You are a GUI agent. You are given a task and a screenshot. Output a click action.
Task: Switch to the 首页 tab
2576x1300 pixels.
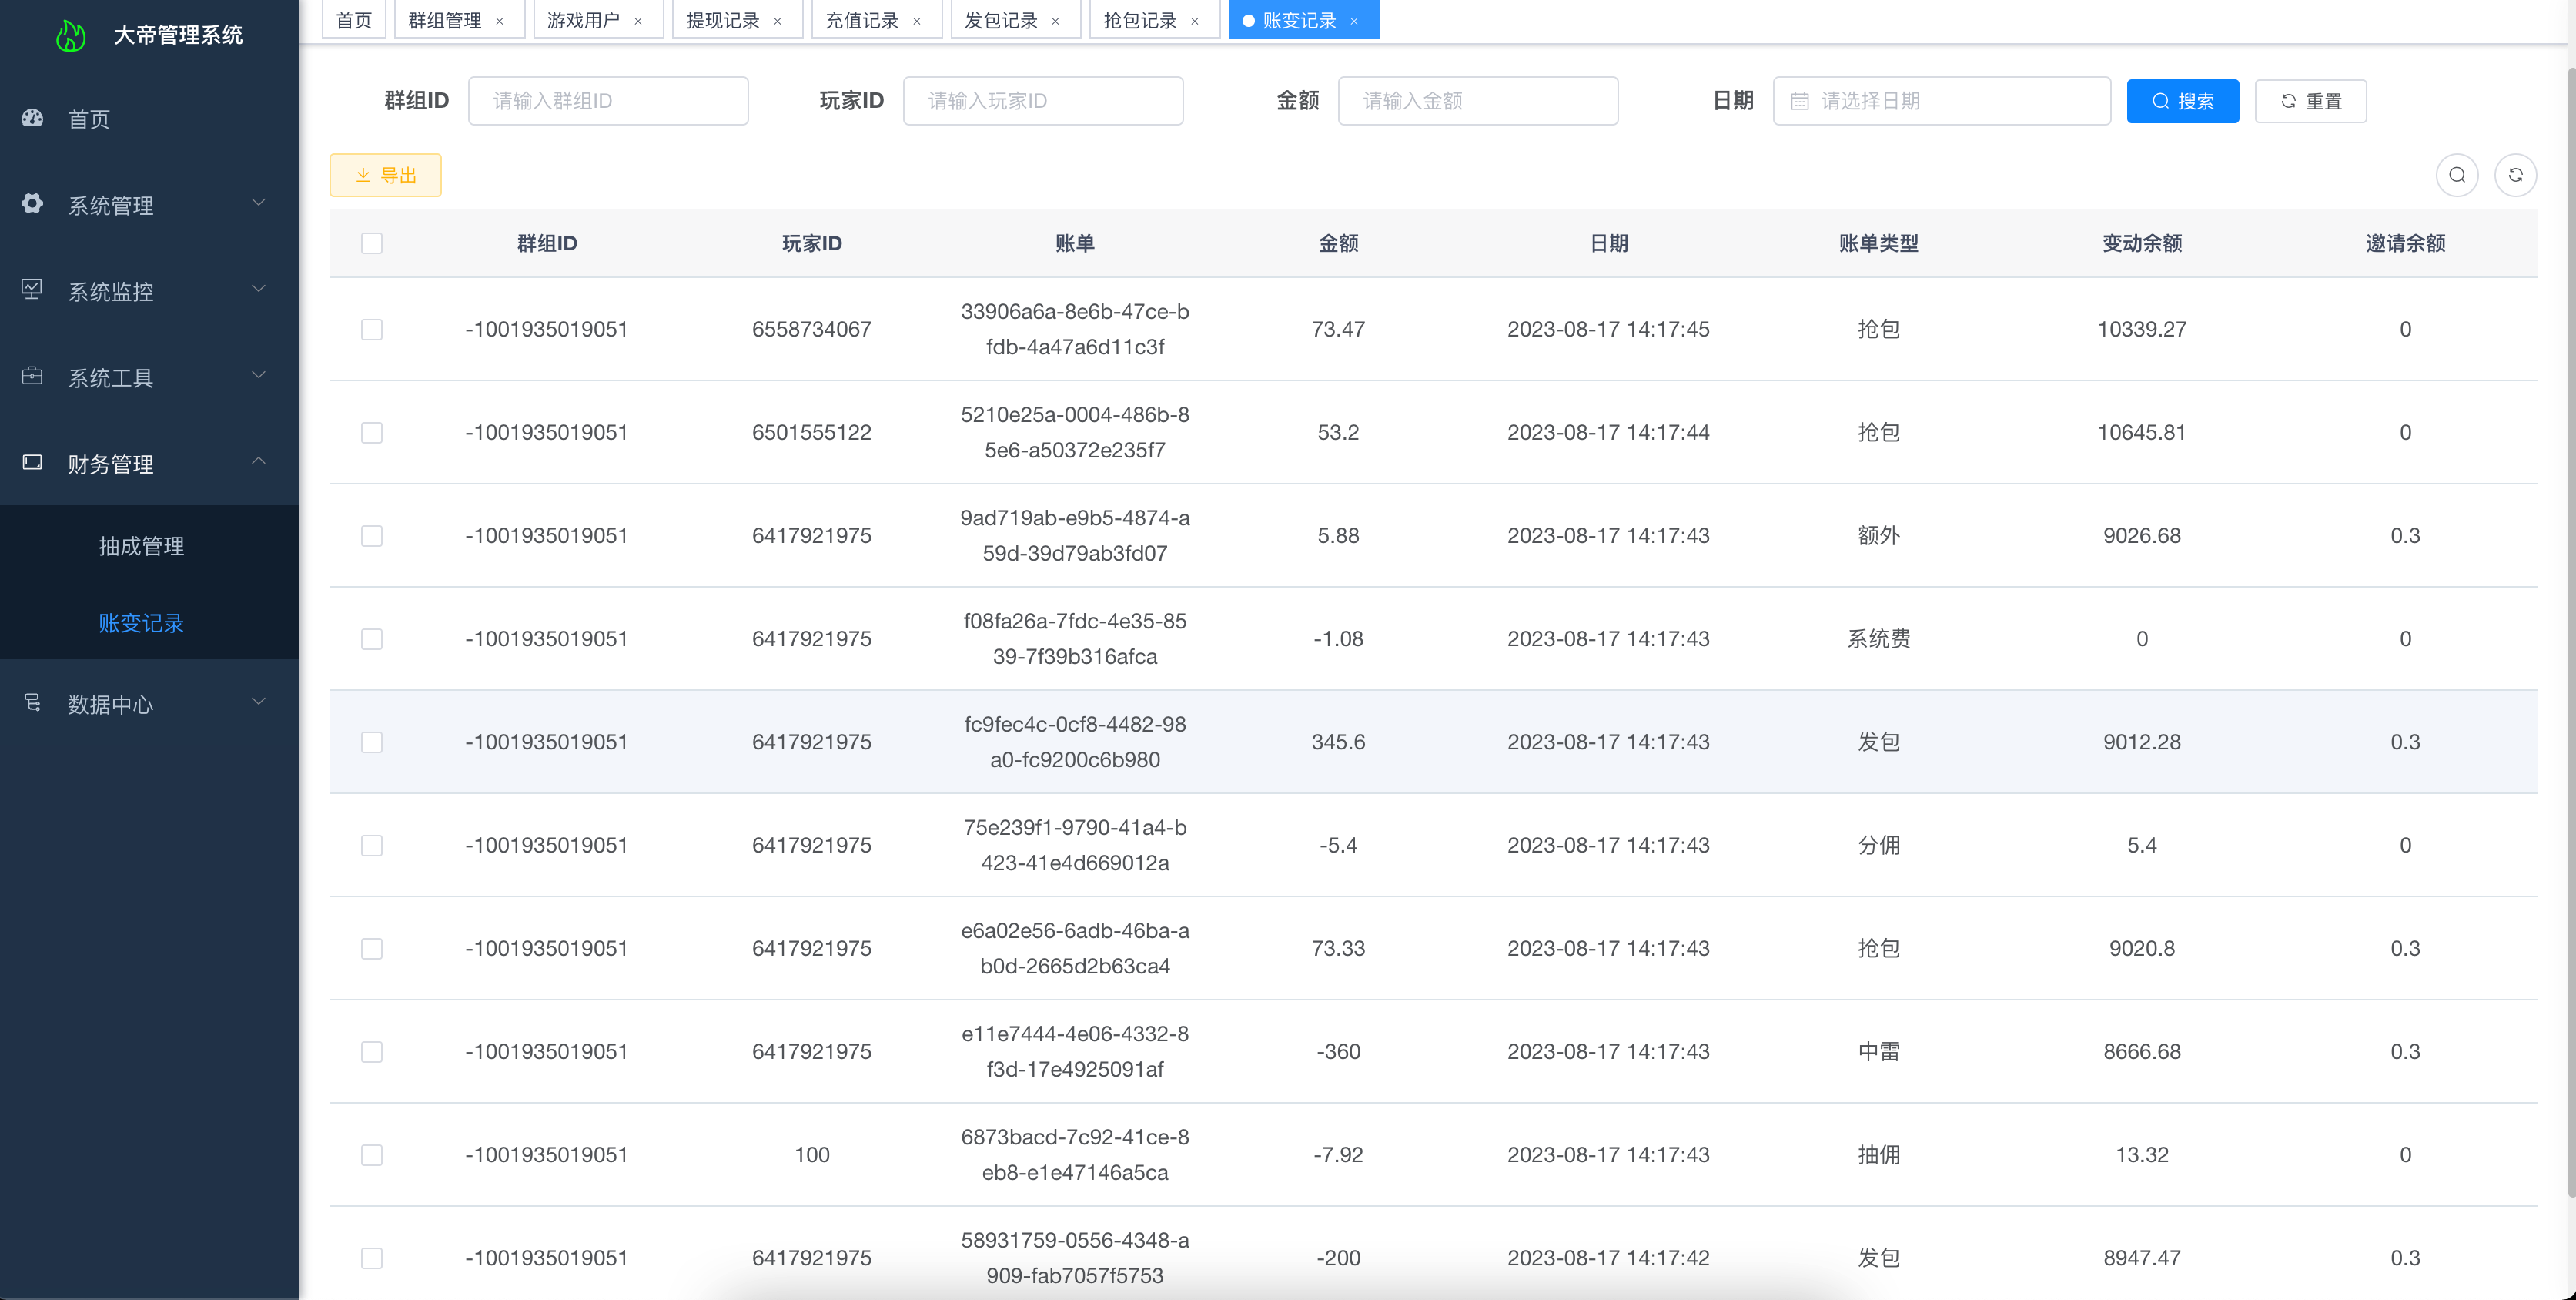pyautogui.click(x=354, y=20)
